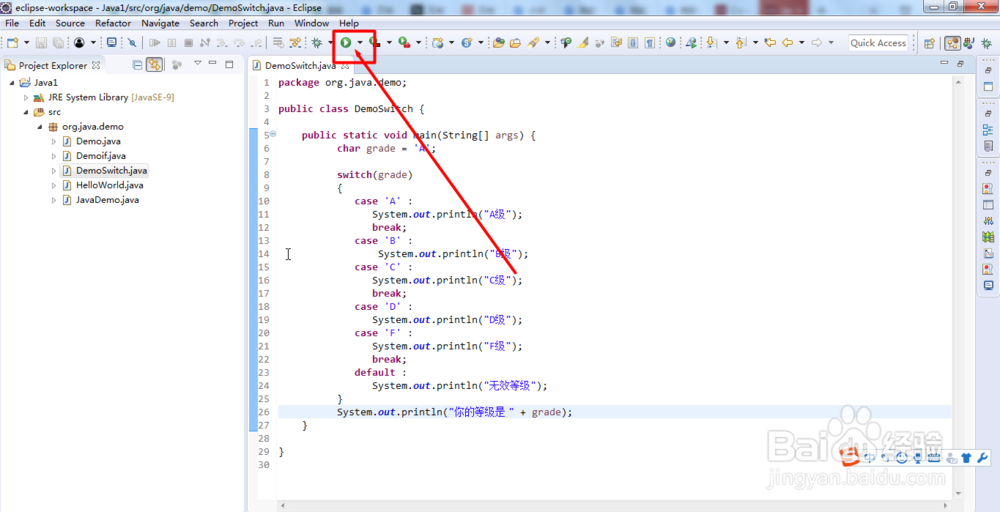Select Demoif.java in Project Explorer

[x=101, y=156]
